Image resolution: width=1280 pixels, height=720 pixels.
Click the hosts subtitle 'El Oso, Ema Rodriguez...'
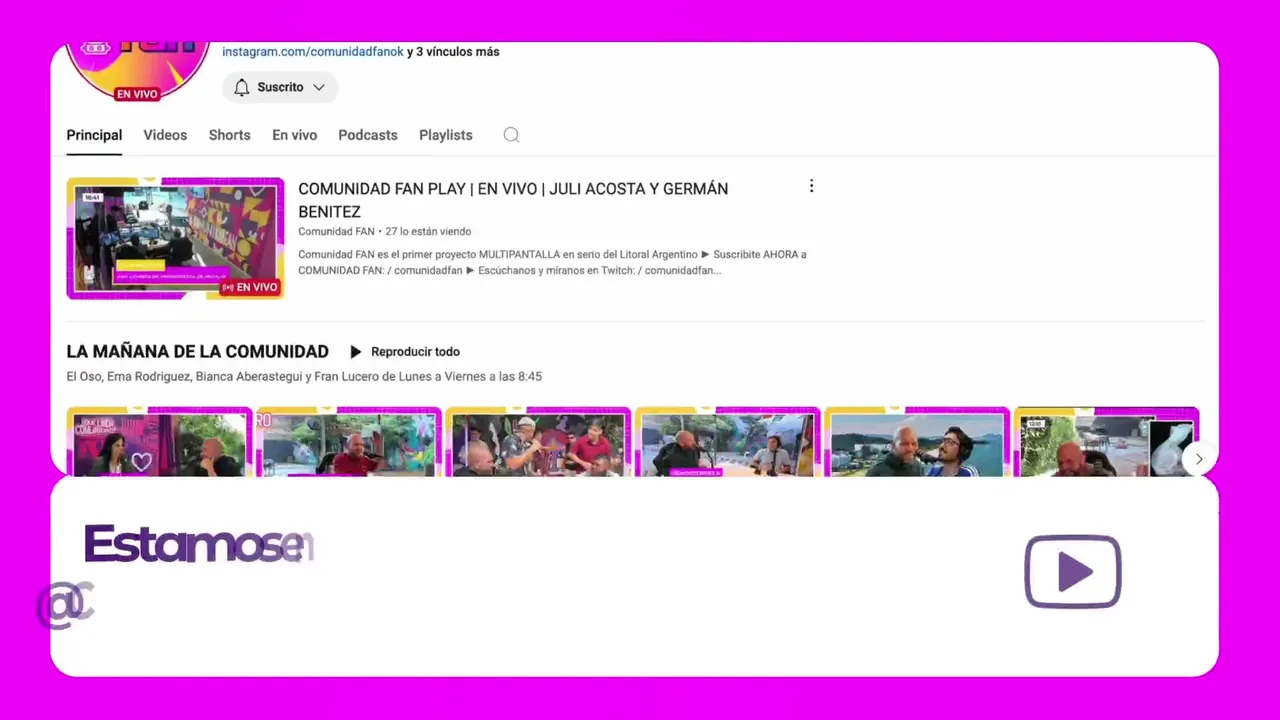coord(304,376)
